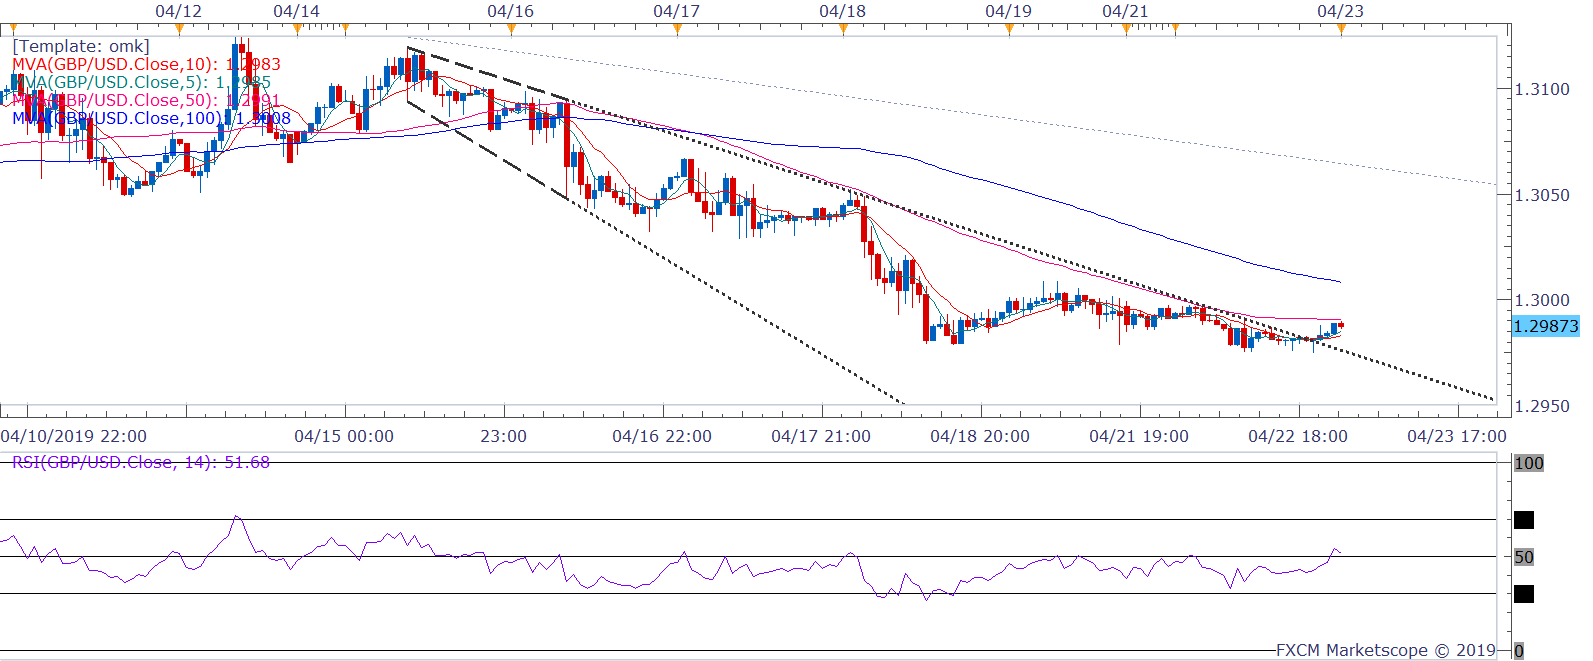Click the 04/17 21:00 time label
The image size is (1593, 661).
[821, 436]
